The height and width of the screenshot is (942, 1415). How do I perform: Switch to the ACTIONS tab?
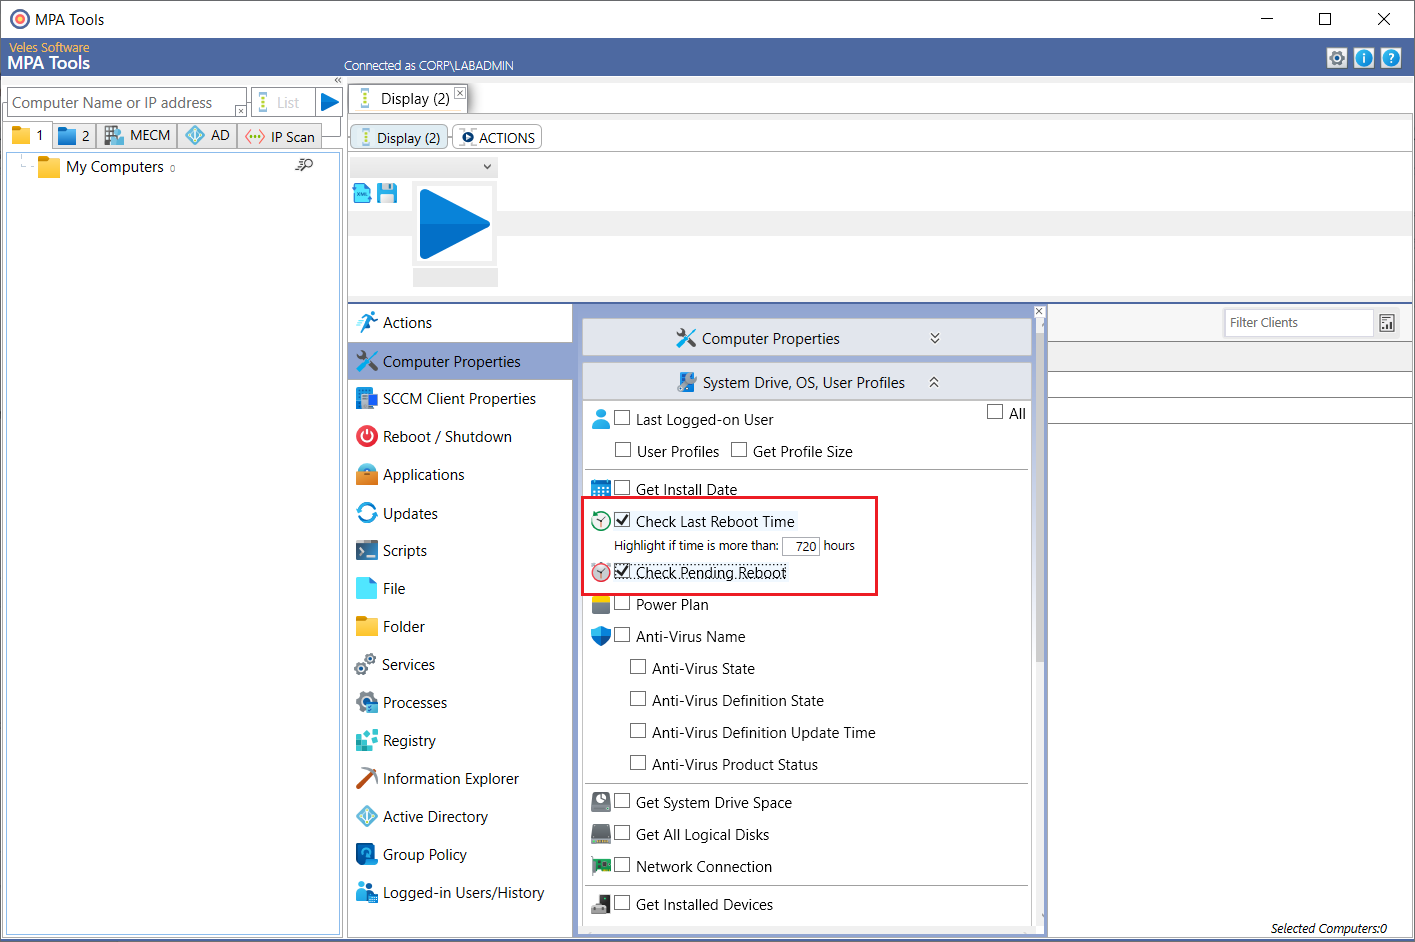(x=498, y=138)
